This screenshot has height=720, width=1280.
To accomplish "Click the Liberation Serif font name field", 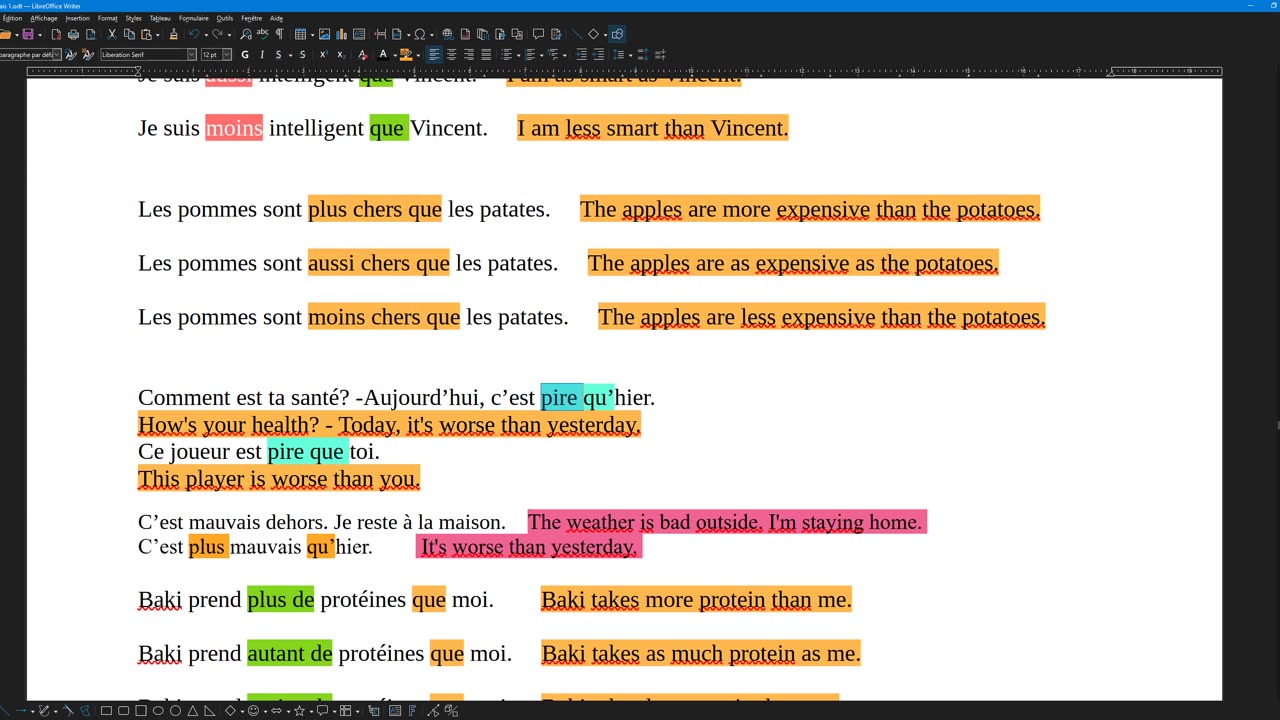I will click(143, 55).
